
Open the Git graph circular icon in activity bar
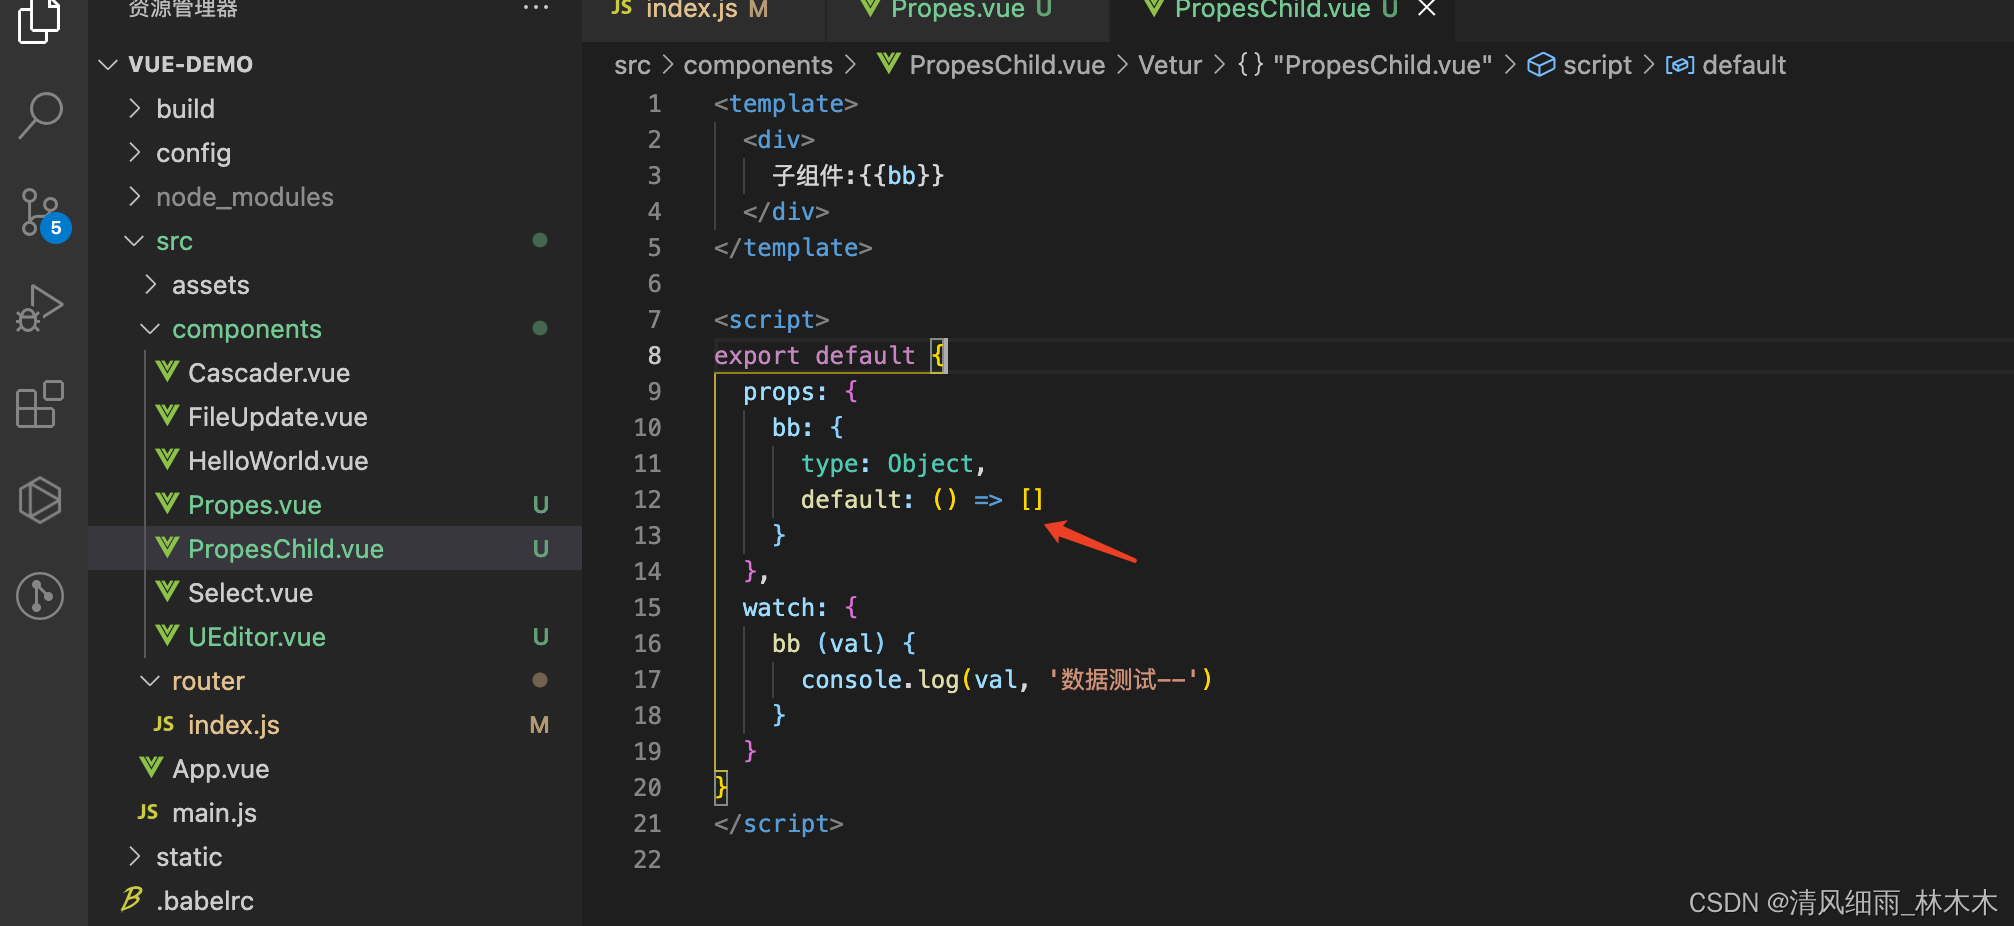40,596
